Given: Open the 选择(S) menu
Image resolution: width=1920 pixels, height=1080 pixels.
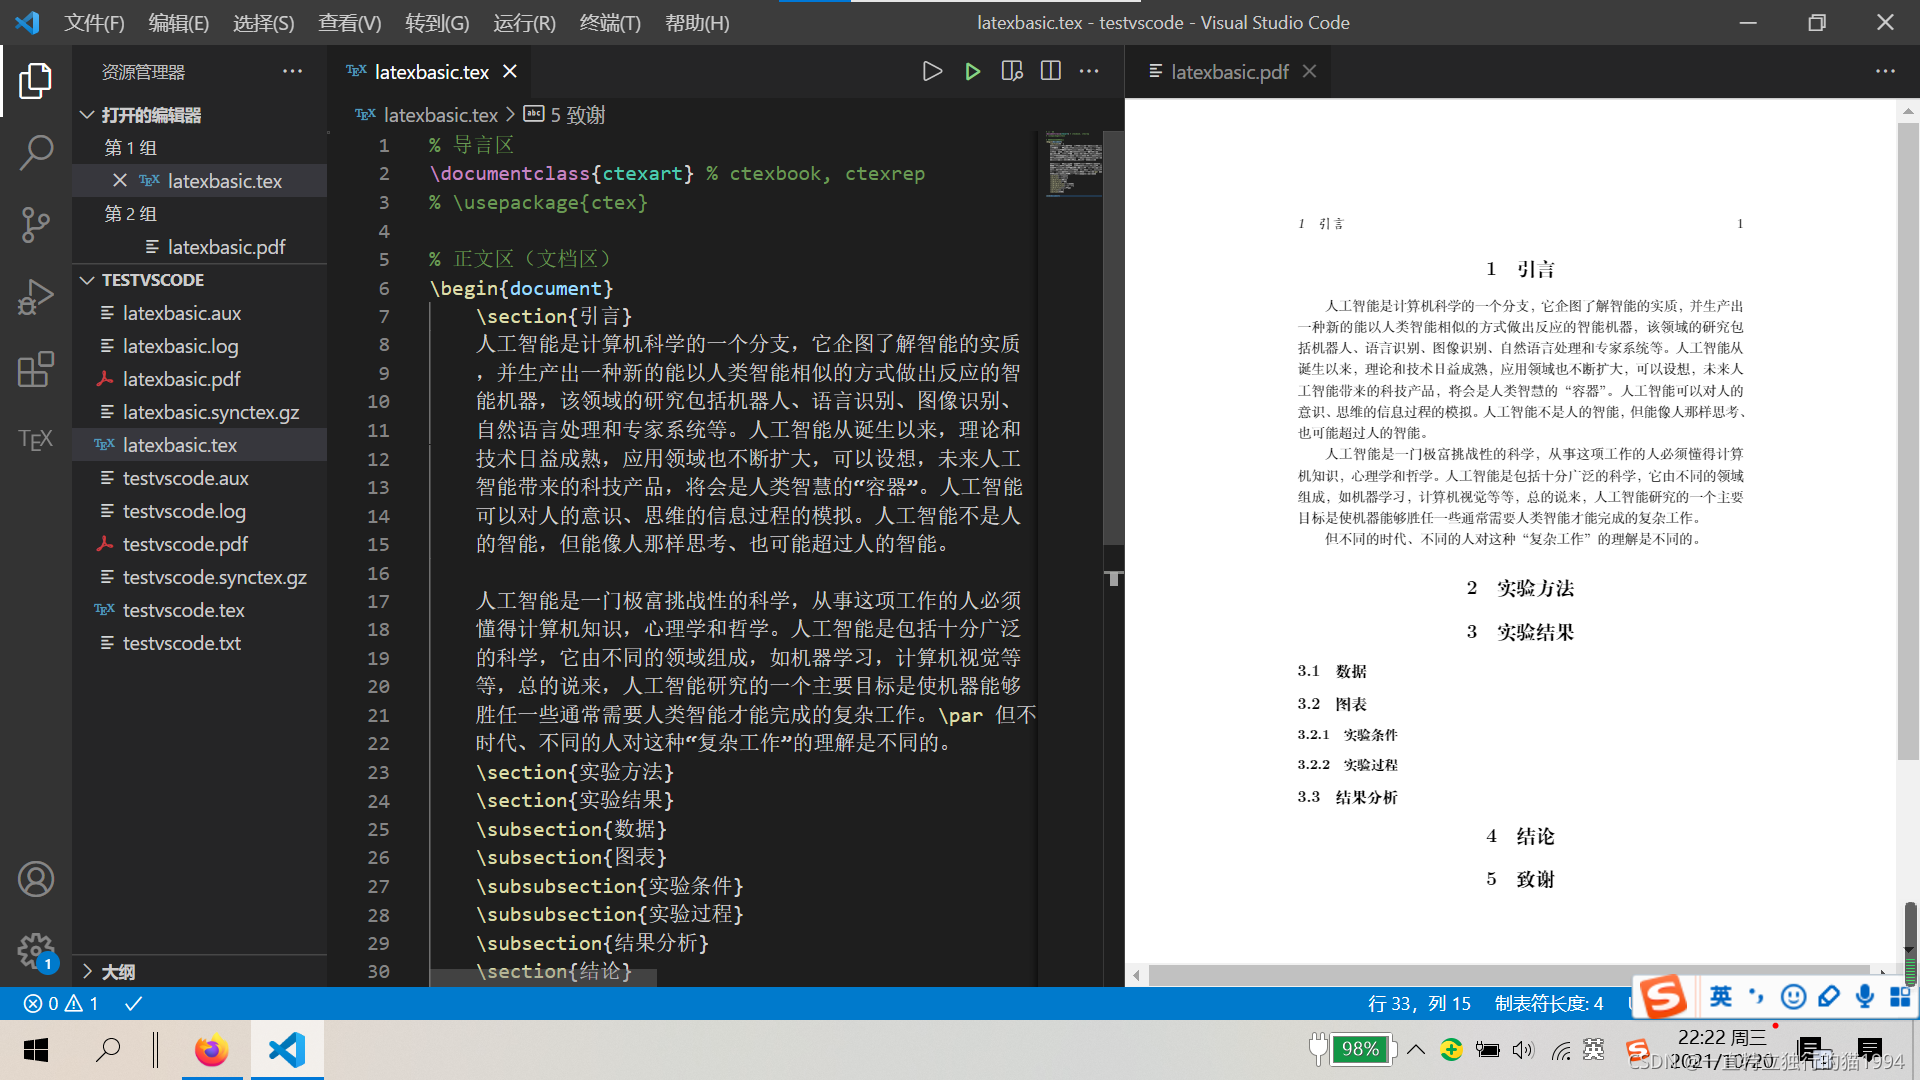Looking at the screenshot, I should tap(264, 23).
